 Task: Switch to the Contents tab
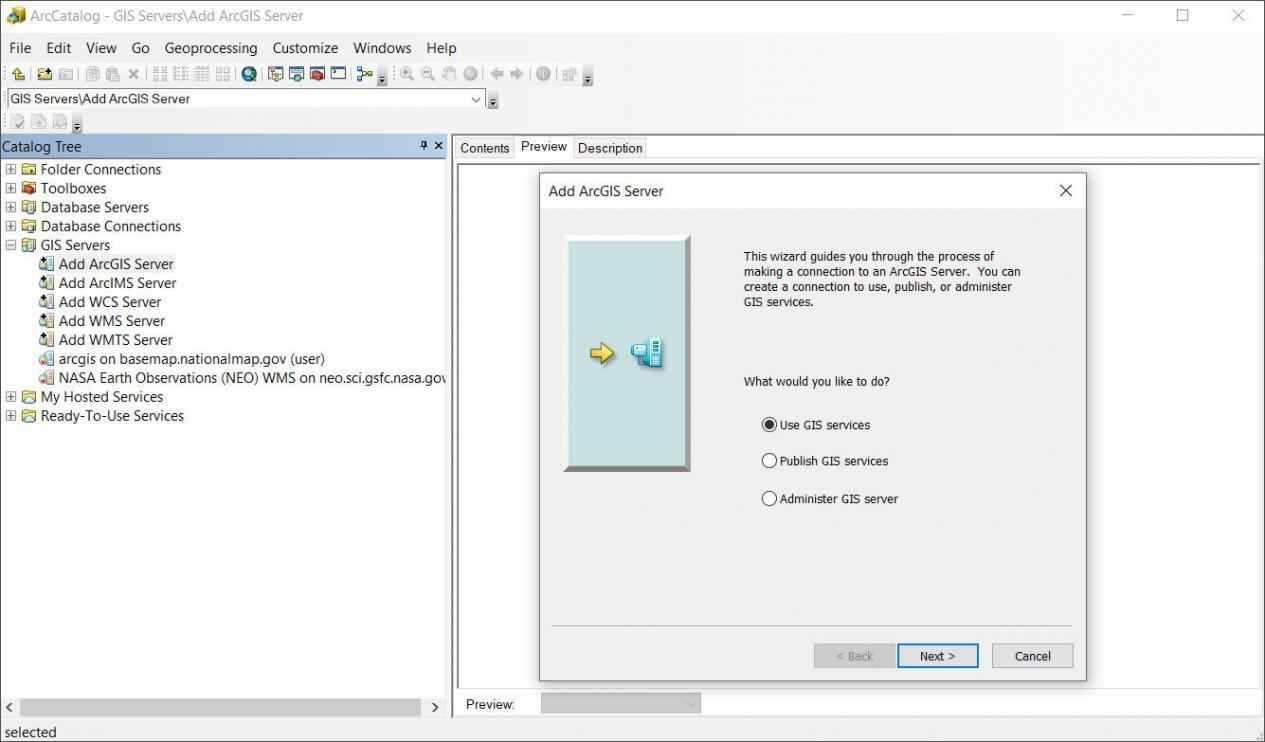(485, 148)
